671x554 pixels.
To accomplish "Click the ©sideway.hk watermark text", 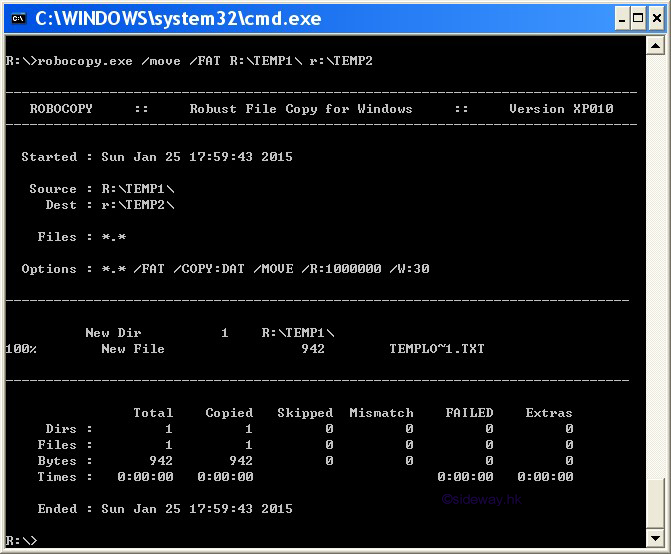I will click(481, 498).
